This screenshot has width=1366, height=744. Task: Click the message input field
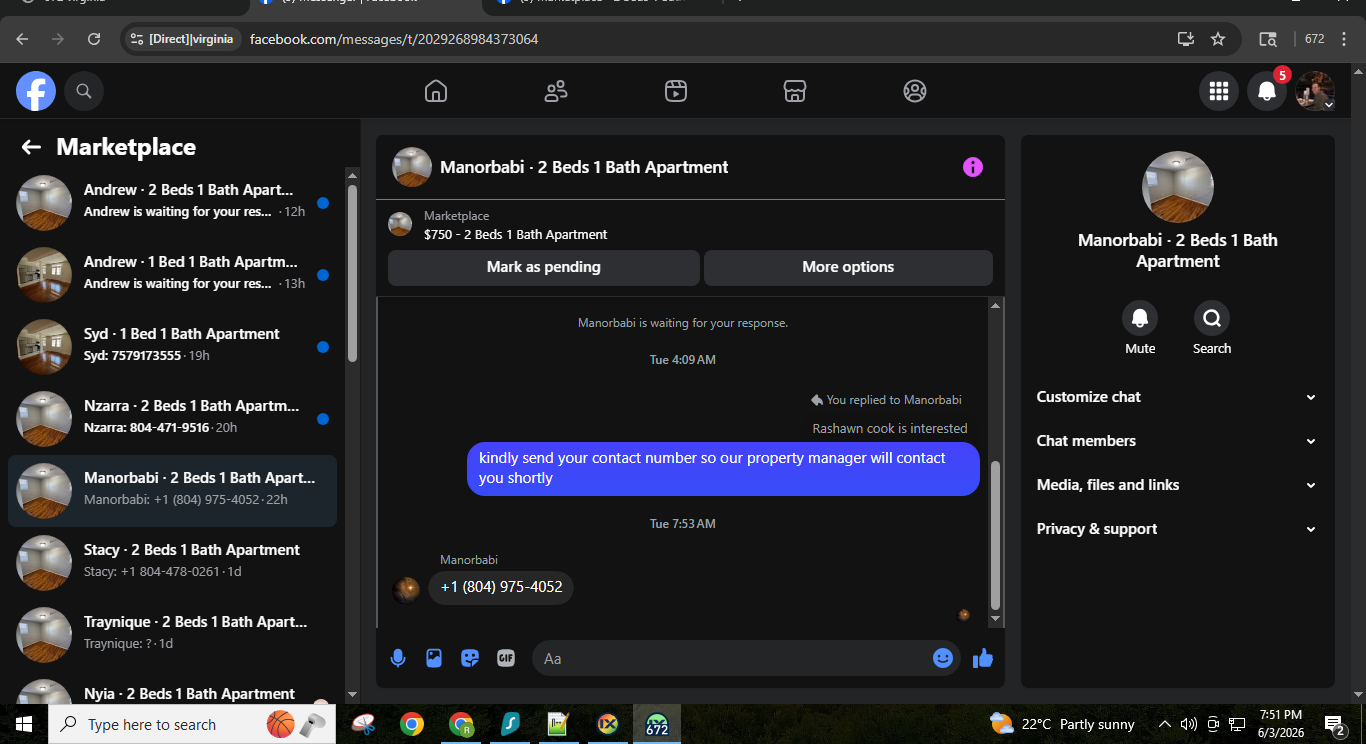click(x=732, y=658)
